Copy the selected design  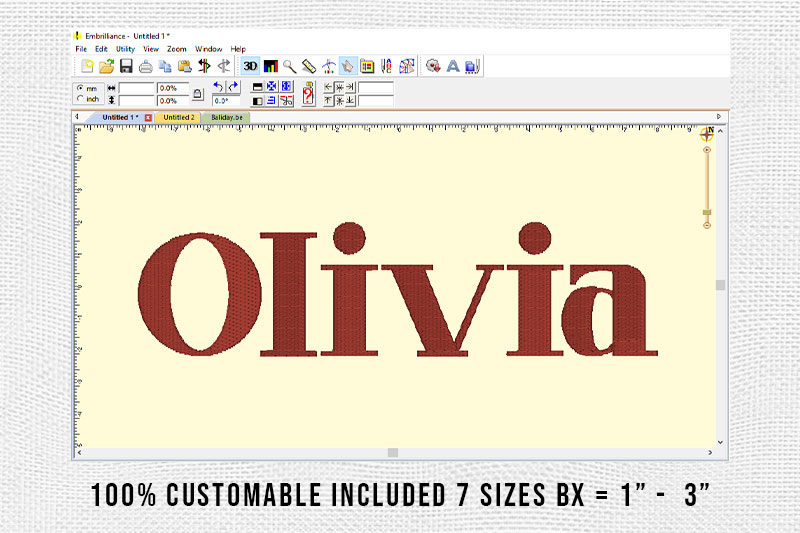[165, 66]
